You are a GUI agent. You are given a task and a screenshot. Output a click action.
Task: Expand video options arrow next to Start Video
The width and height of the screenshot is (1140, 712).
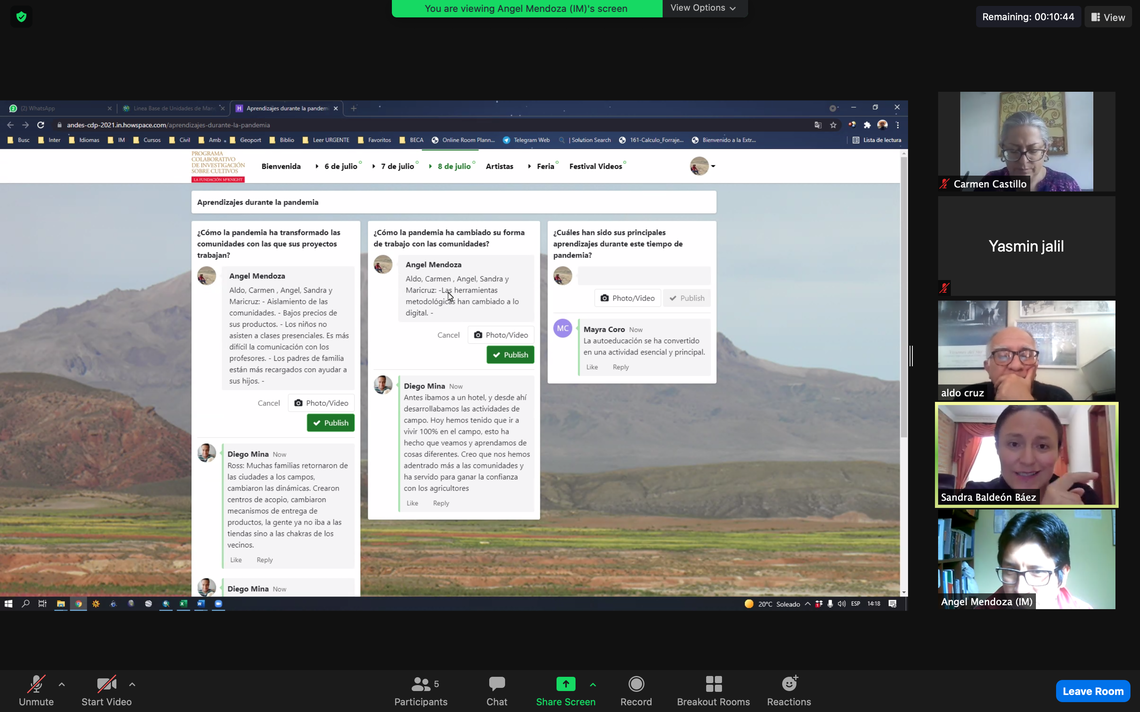click(132, 685)
